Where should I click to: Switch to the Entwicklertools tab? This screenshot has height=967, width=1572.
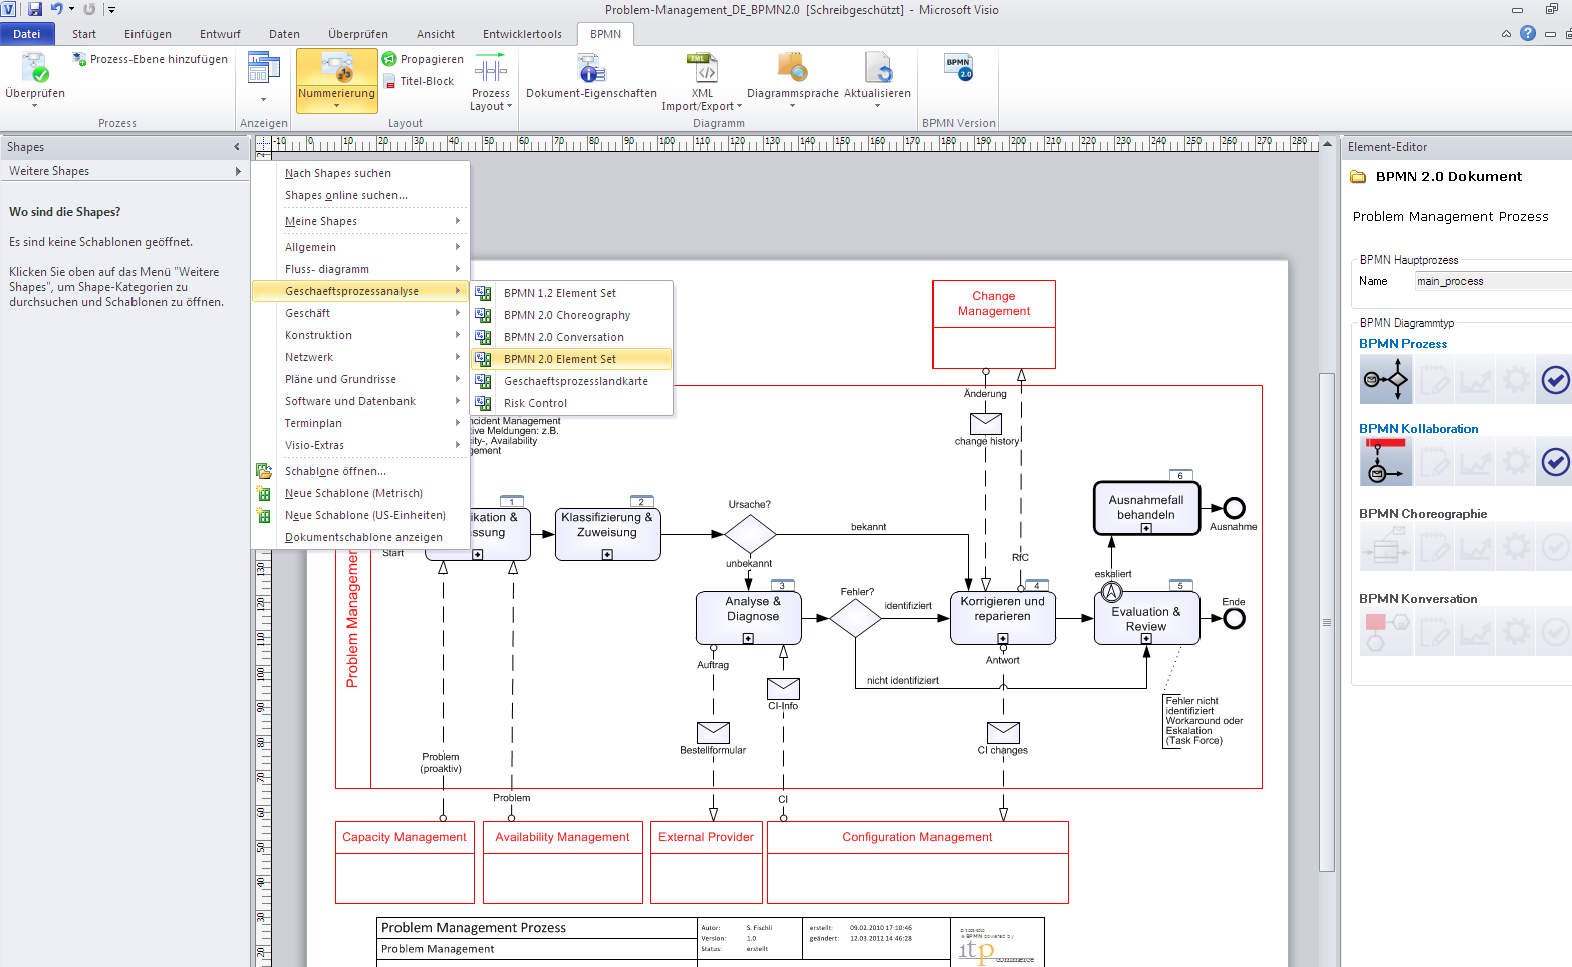coord(522,34)
